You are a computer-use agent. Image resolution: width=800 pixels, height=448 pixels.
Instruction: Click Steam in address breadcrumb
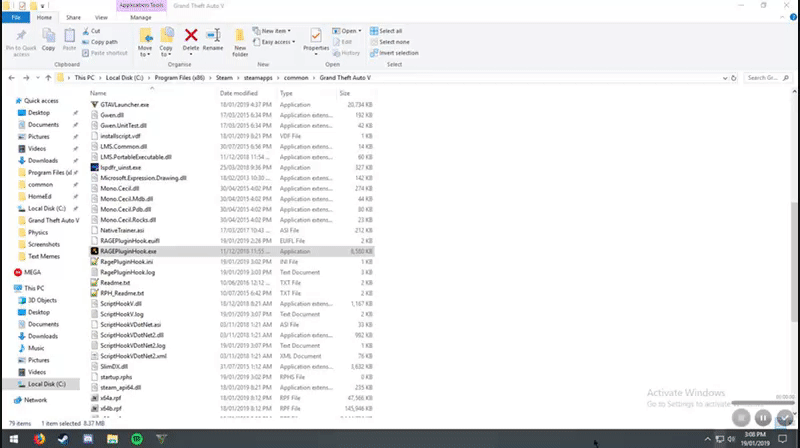click(x=224, y=78)
